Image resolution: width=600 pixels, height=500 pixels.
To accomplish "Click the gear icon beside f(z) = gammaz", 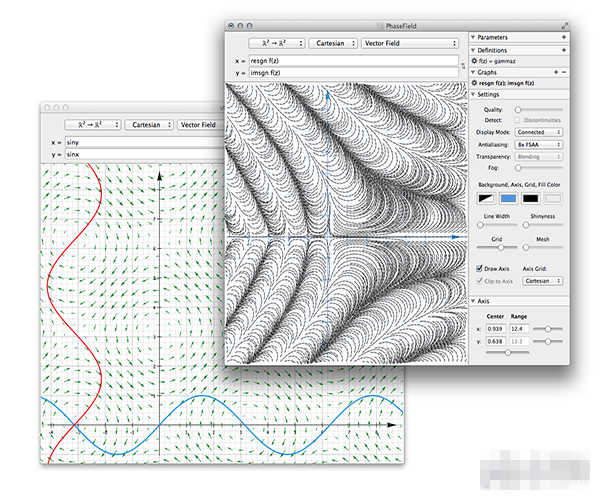I will pyautogui.click(x=475, y=61).
